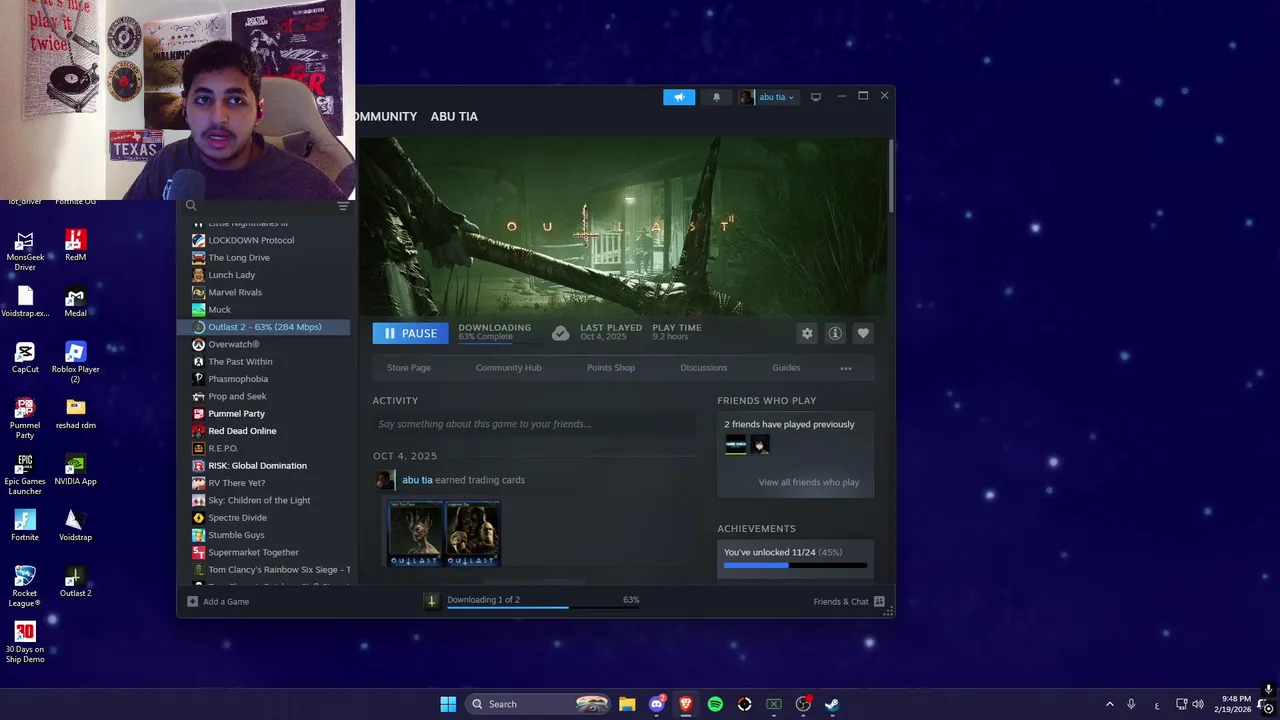Open Friends & Chat icon

pos(879,601)
